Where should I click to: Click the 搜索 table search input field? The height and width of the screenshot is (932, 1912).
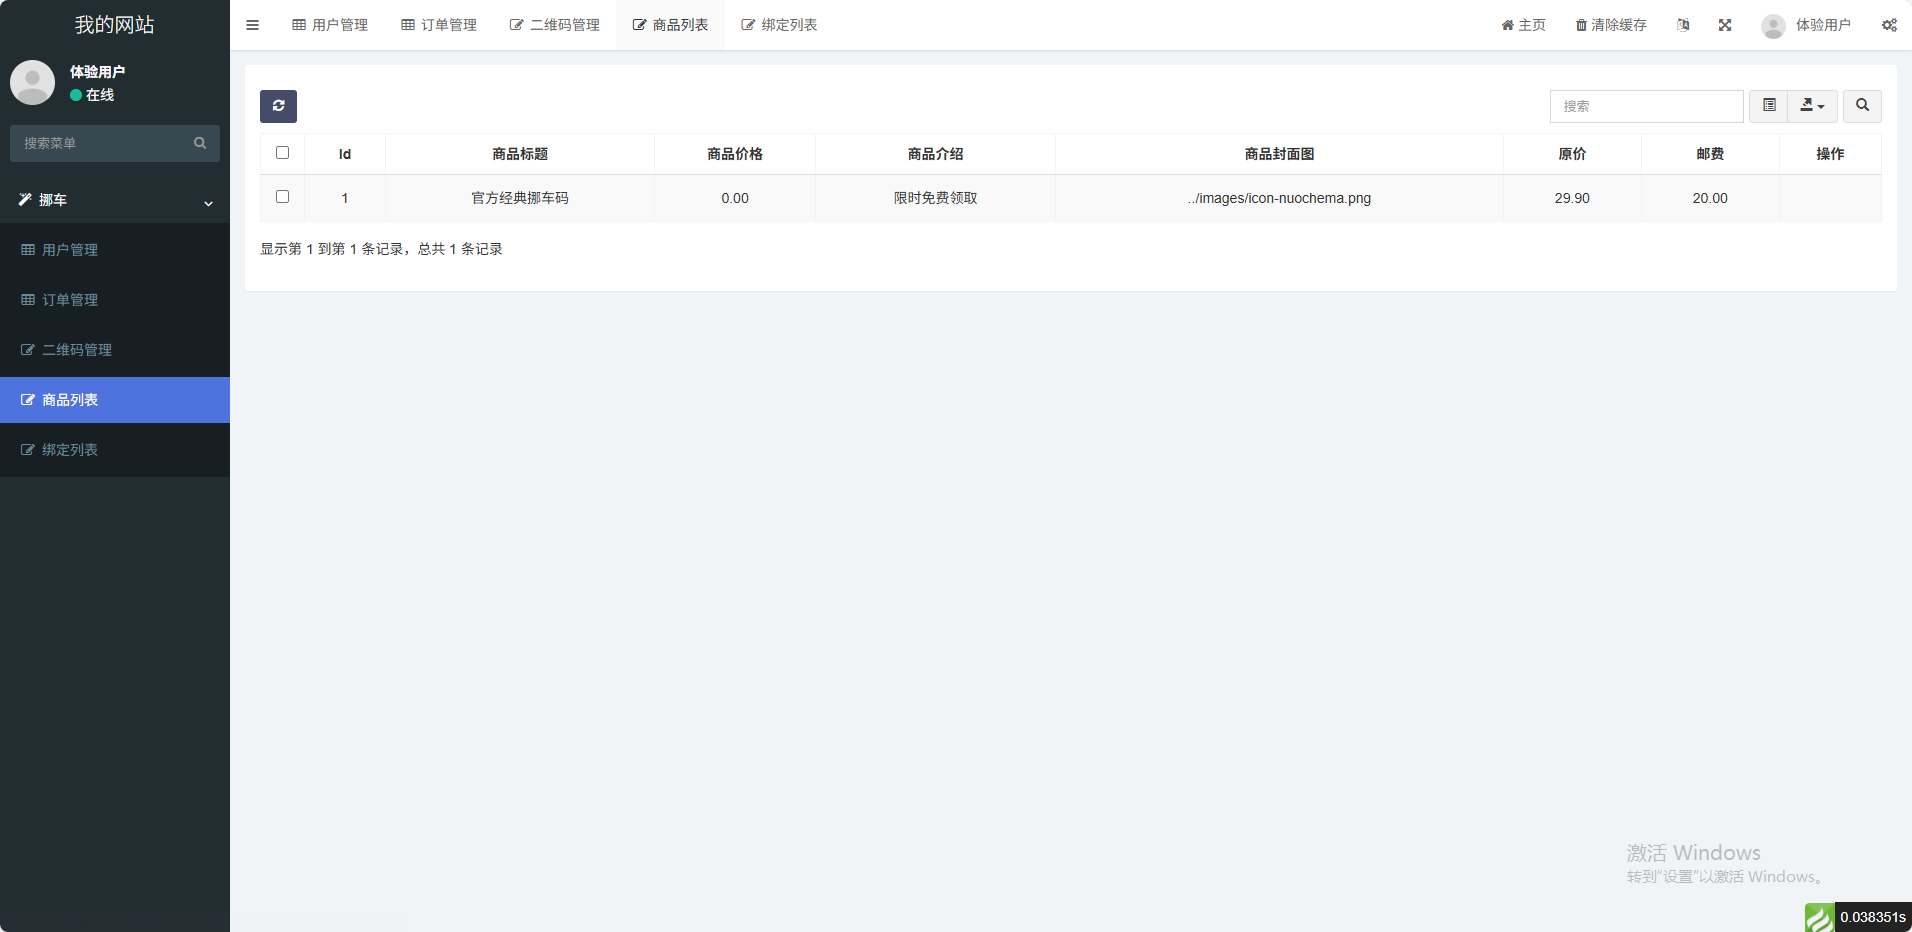tap(1646, 106)
